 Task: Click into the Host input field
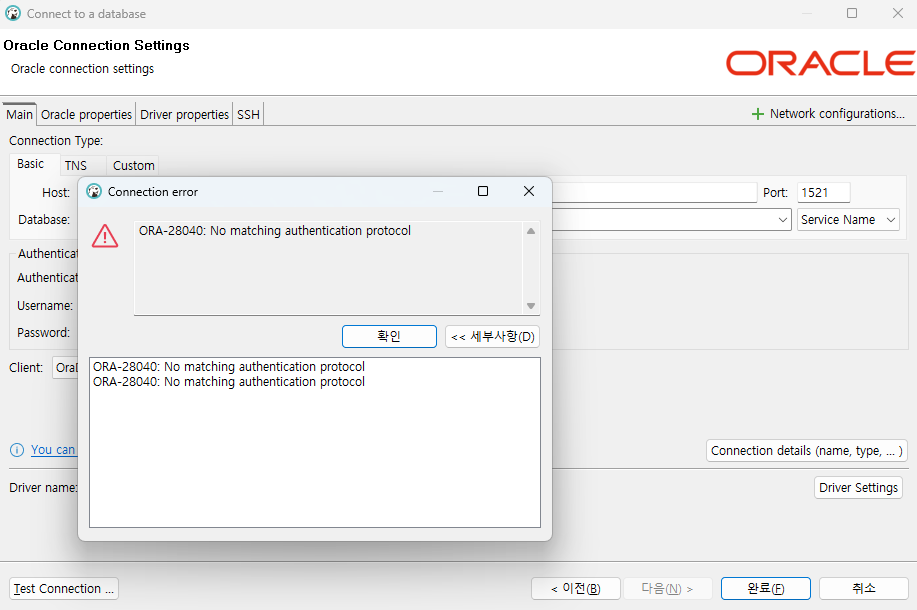[654, 192]
